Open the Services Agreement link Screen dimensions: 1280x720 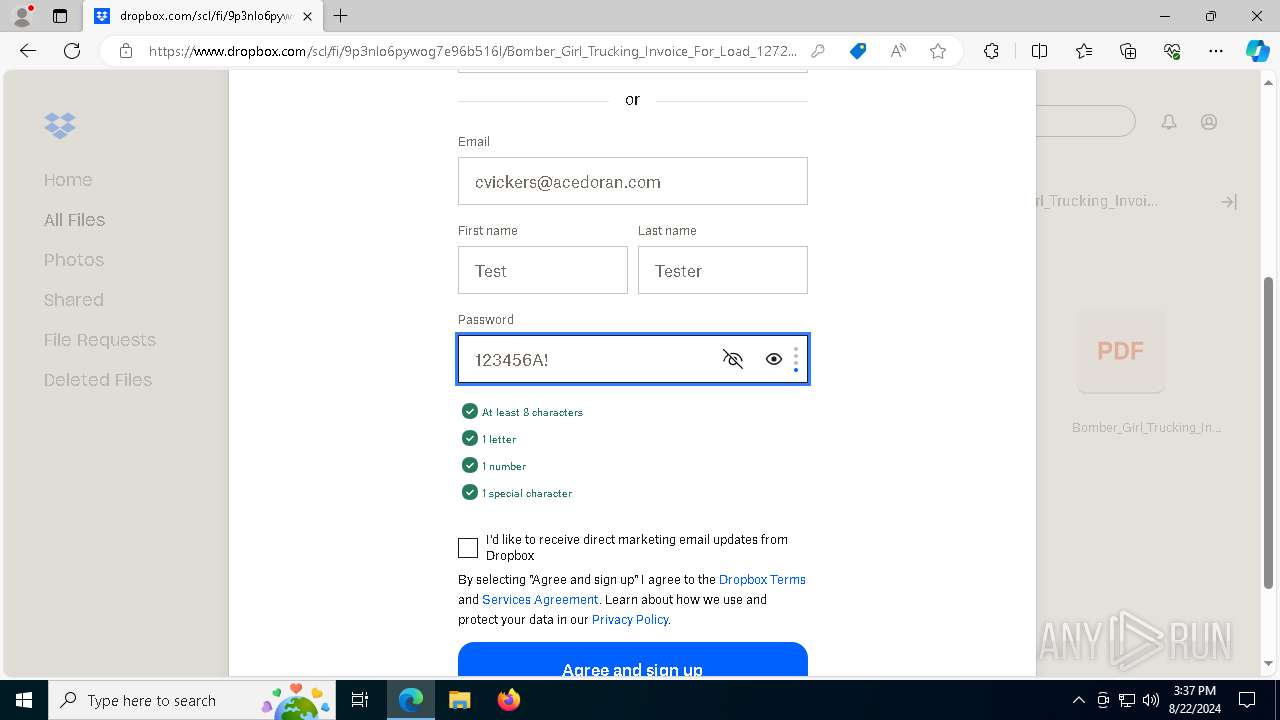click(x=540, y=599)
